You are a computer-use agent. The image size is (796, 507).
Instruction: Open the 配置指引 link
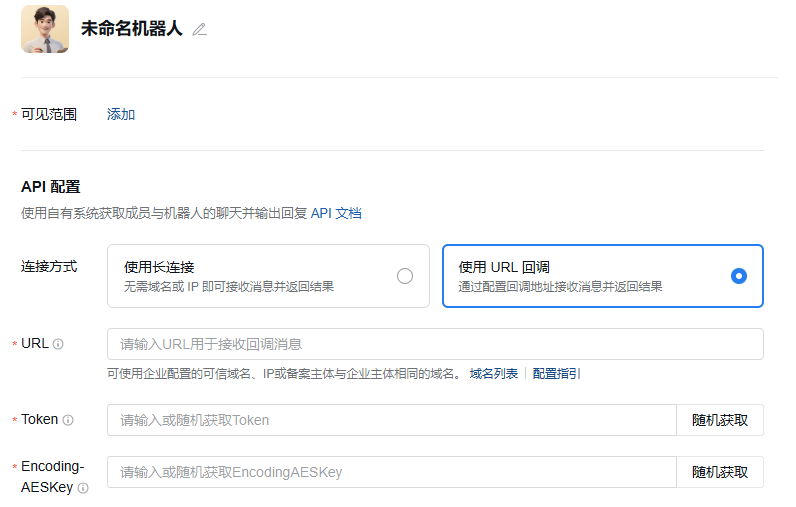[x=556, y=373]
